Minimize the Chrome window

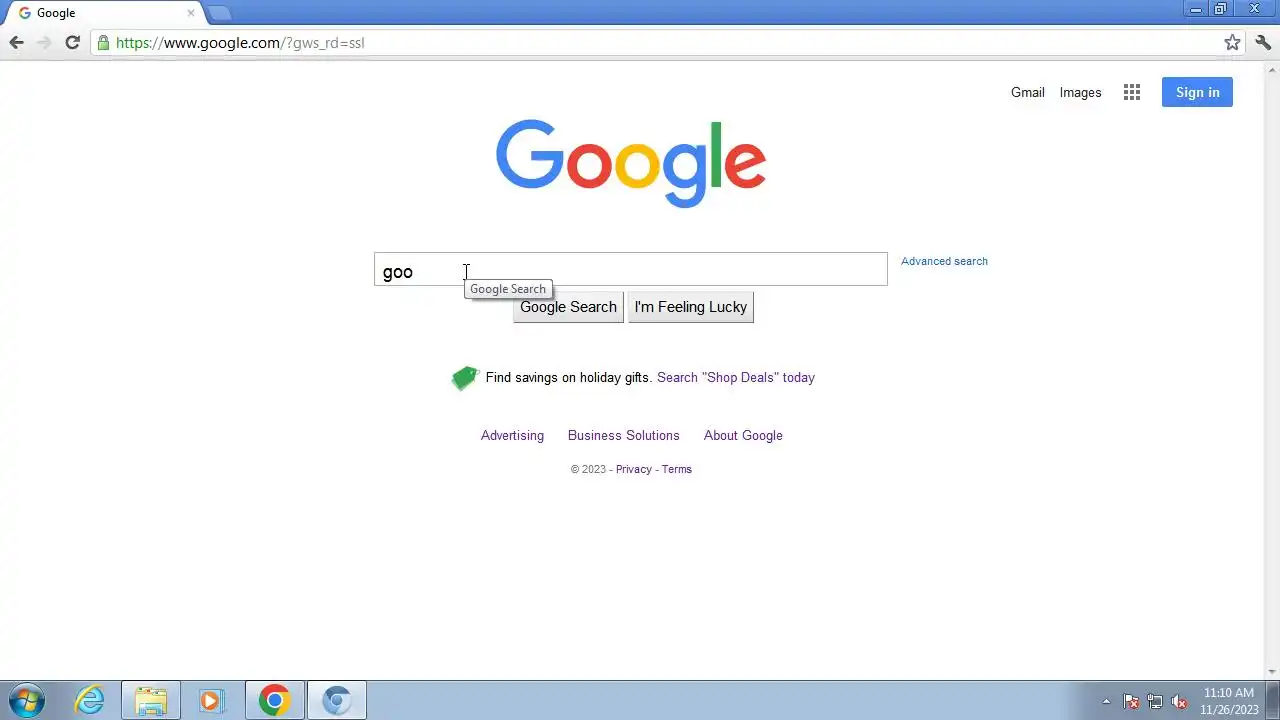(x=1195, y=9)
